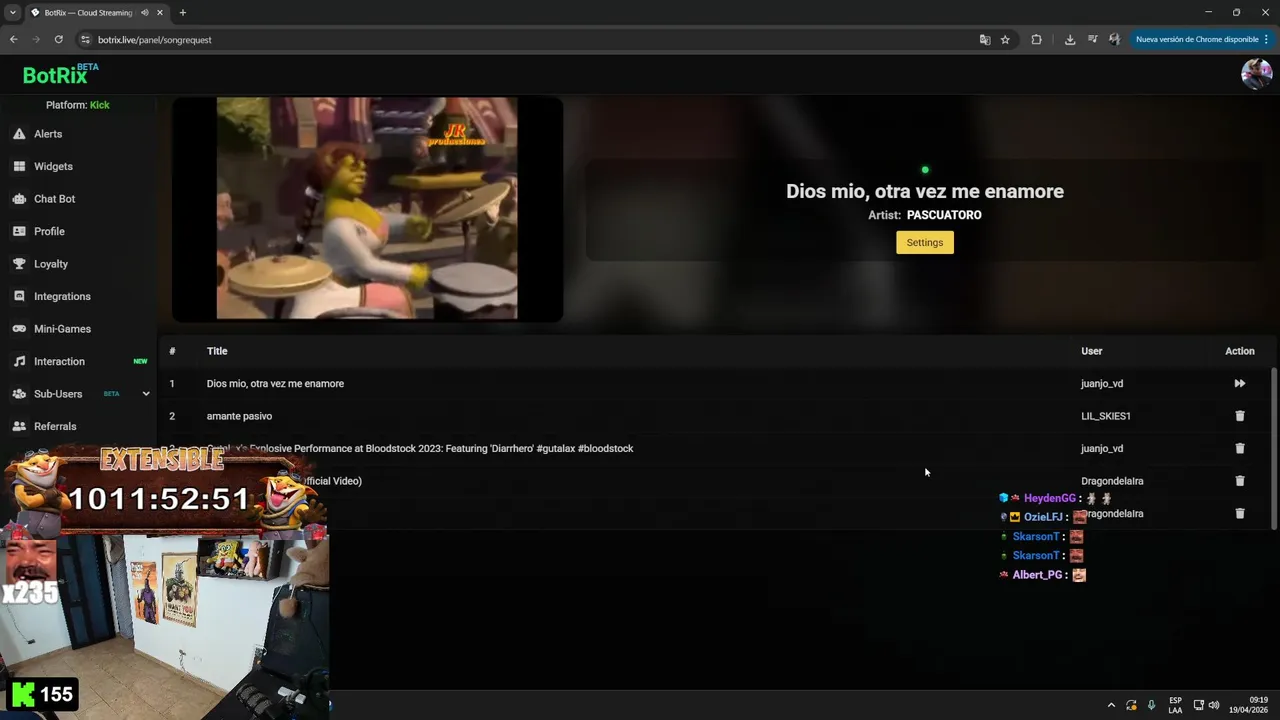Go back in browser history
This screenshot has height=720, width=1280.
[x=13, y=40]
